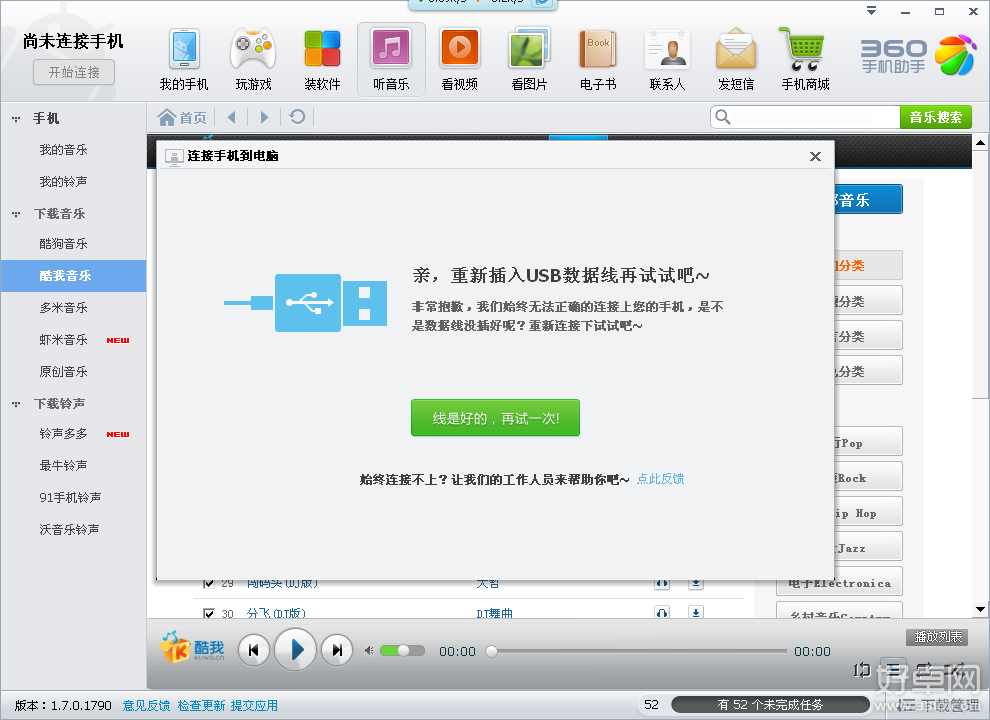Screen dimensions: 990x720
Task: Open DJ舞曲 artist link of song 30
Action: click(494, 613)
